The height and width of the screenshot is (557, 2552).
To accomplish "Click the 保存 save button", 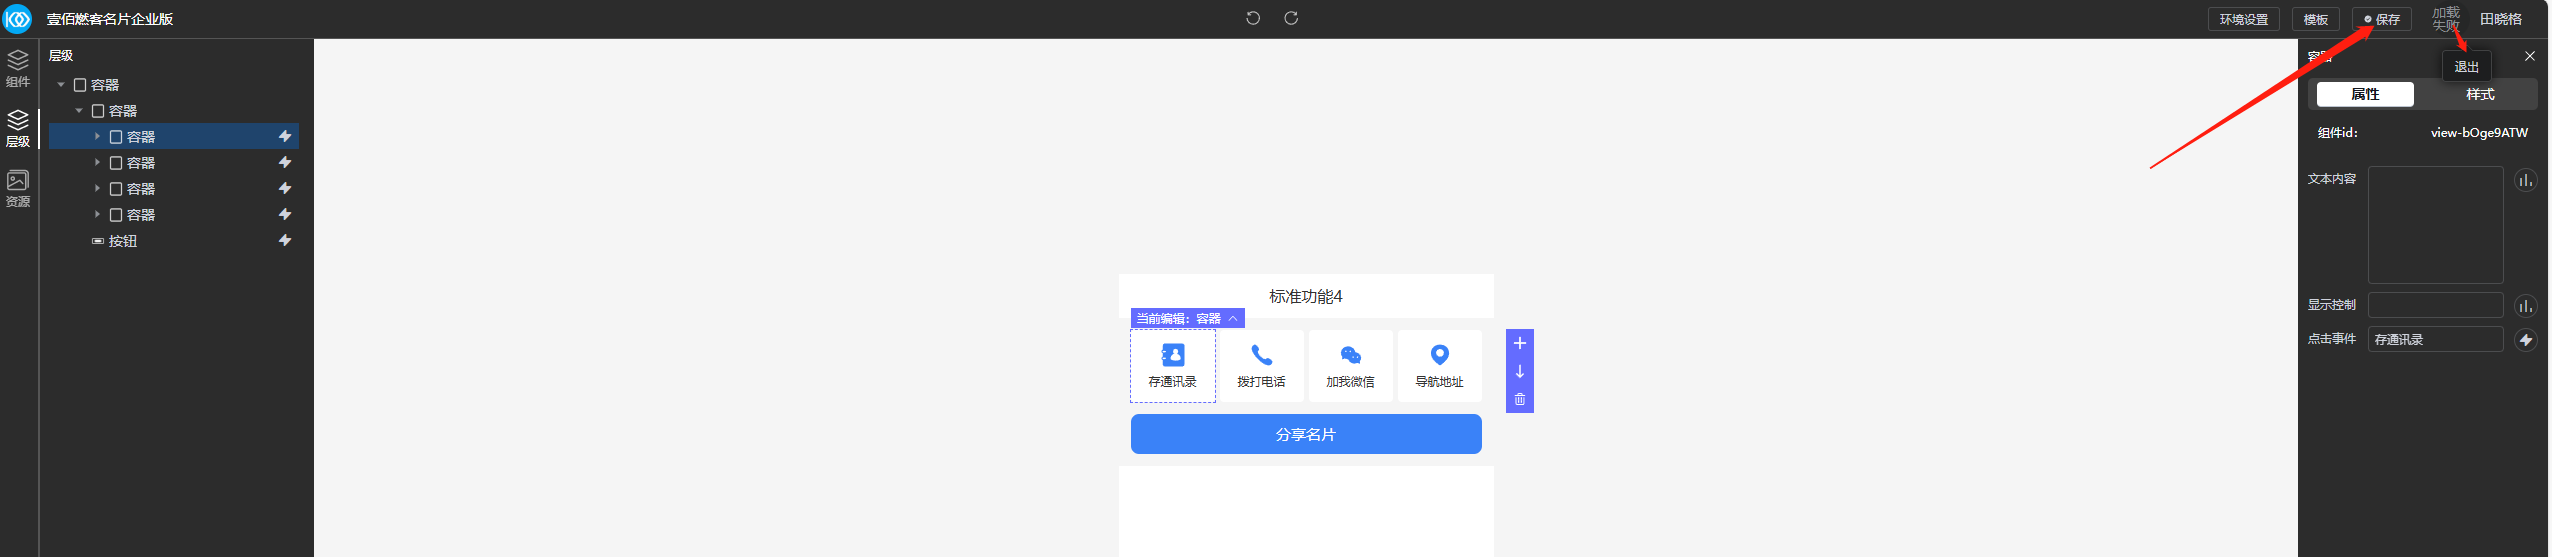I will (2381, 19).
